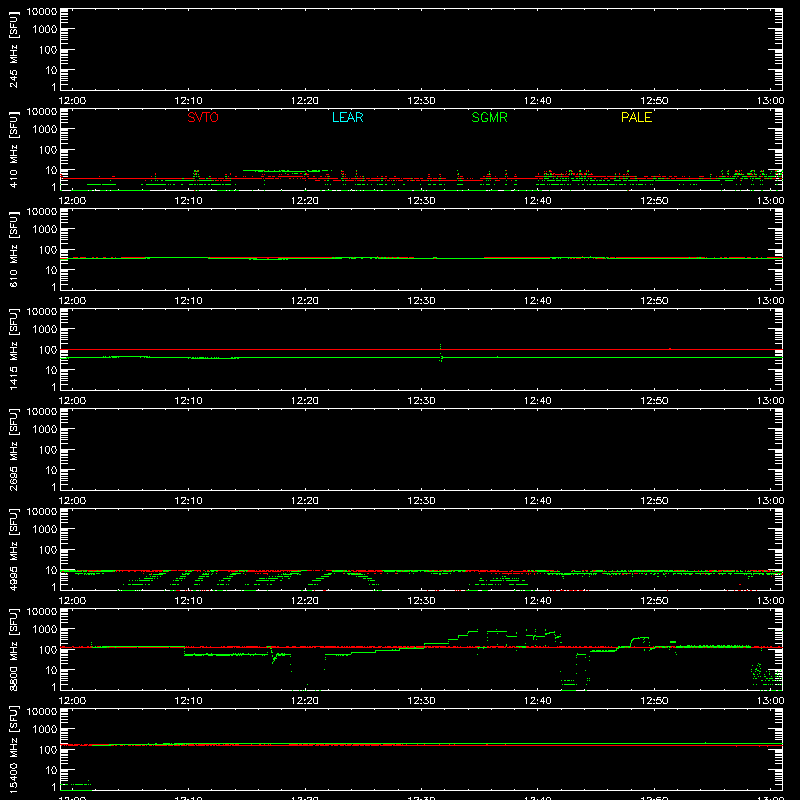Click 12:30 tick under the 8800 MHz panel
The width and height of the screenshot is (800, 800).
421,701
